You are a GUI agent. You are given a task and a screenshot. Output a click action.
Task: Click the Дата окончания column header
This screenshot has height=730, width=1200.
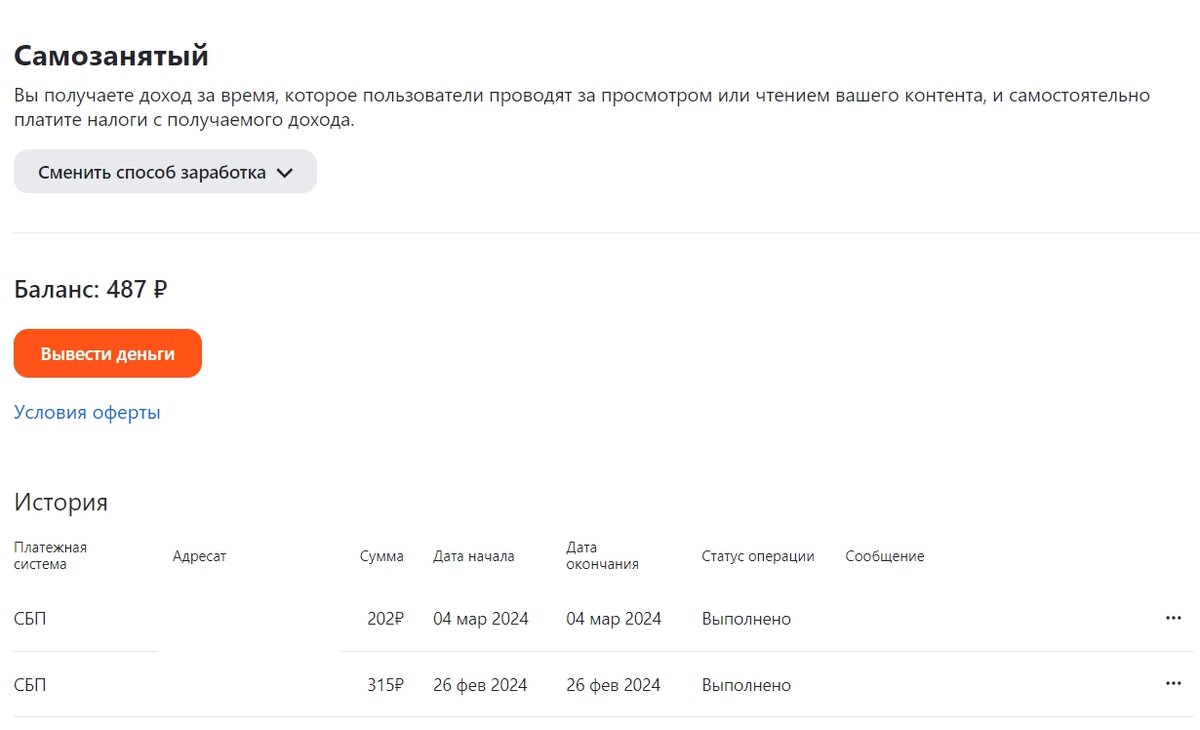pyautogui.click(x=602, y=556)
